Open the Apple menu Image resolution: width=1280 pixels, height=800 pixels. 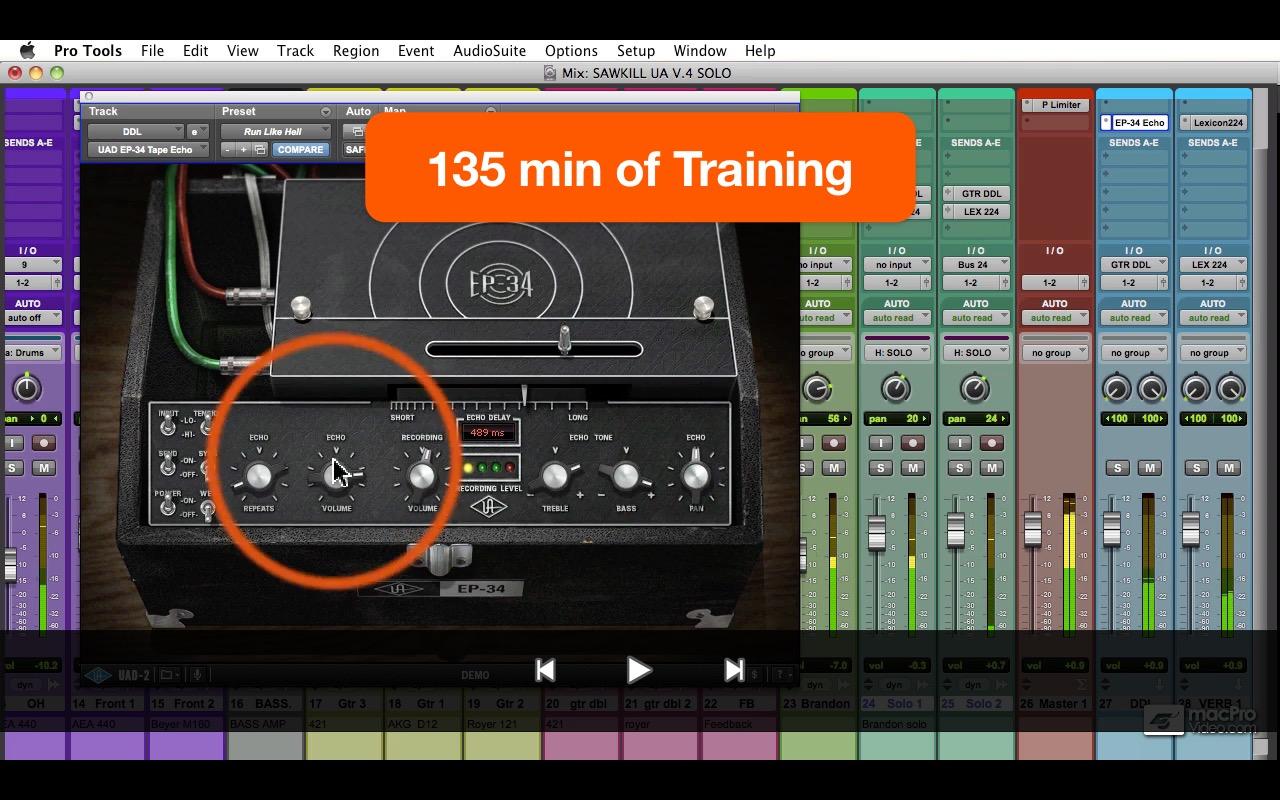coord(27,50)
